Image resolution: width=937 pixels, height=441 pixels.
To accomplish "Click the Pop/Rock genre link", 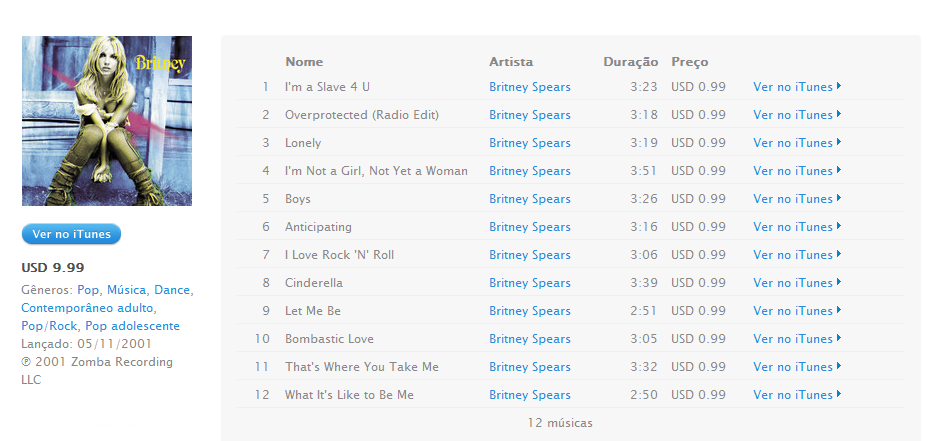I will tap(49, 326).
